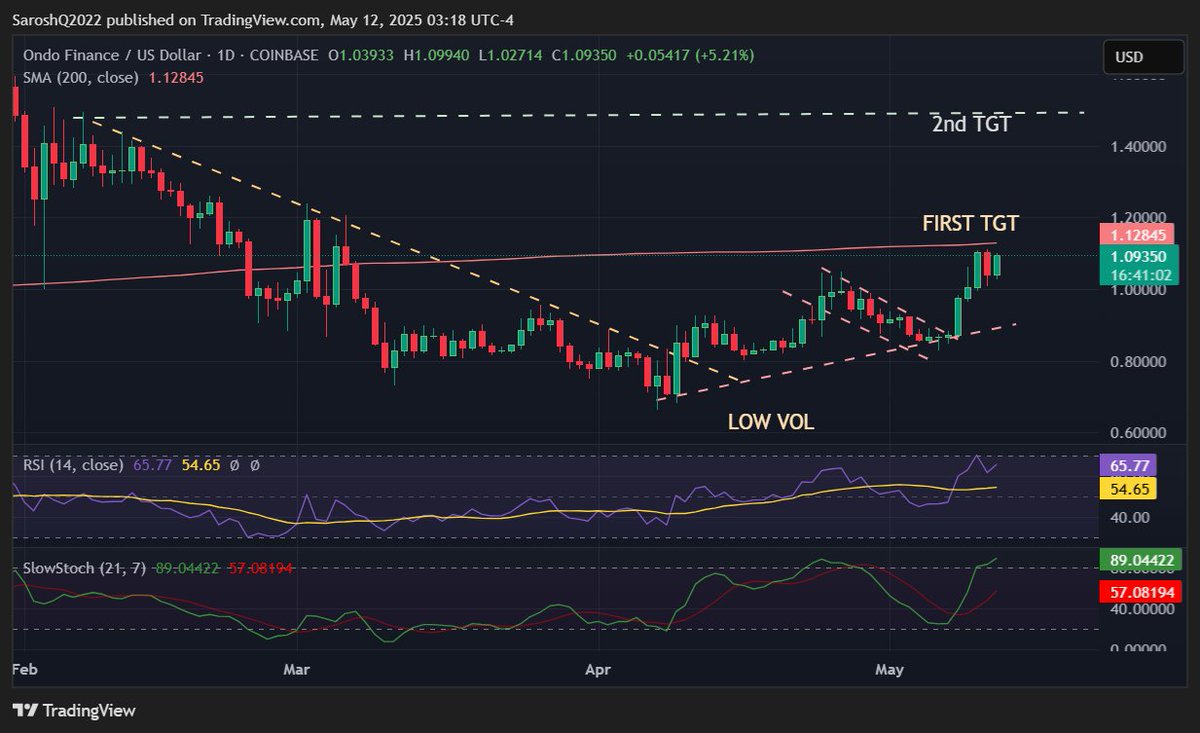Click the open value O1.03933
The width and height of the screenshot is (1200, 733).
pos(363,56)
